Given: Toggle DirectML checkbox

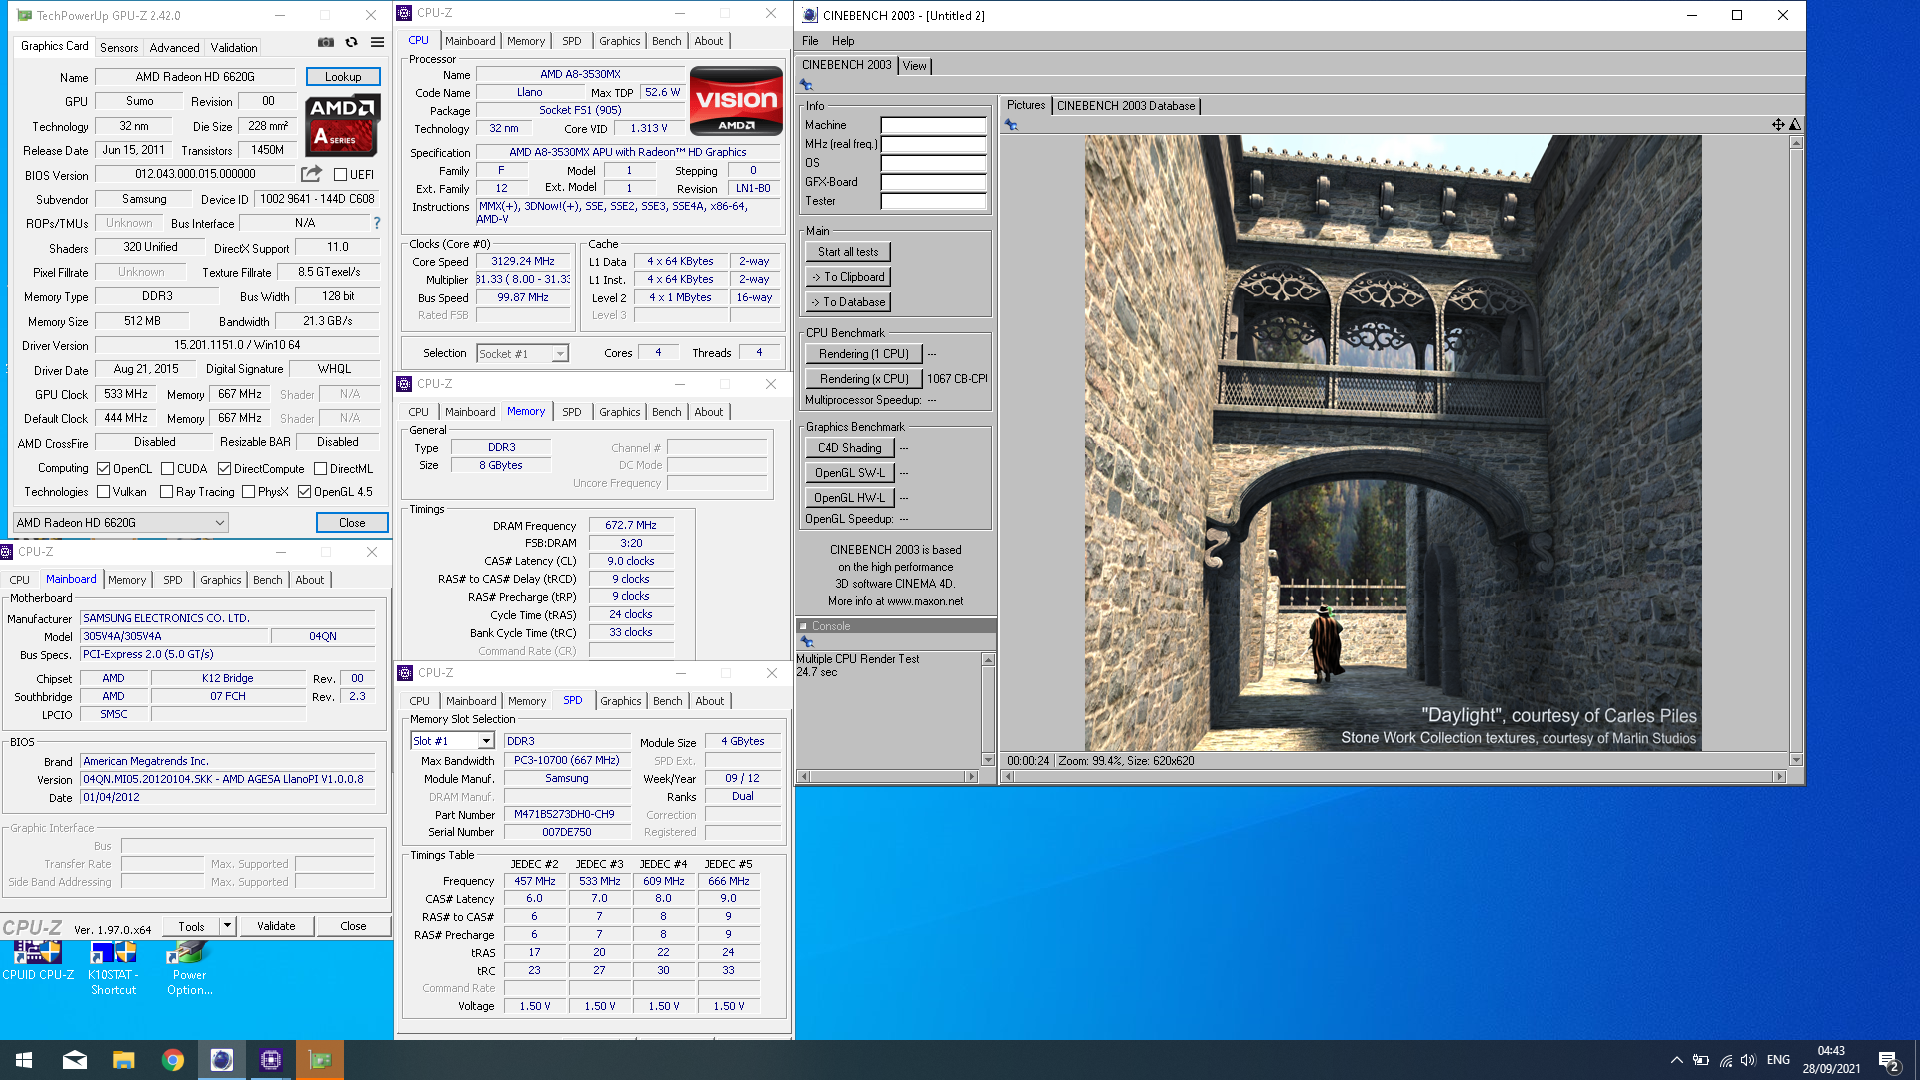Looking at the screenshot, I should pos(320,468).
